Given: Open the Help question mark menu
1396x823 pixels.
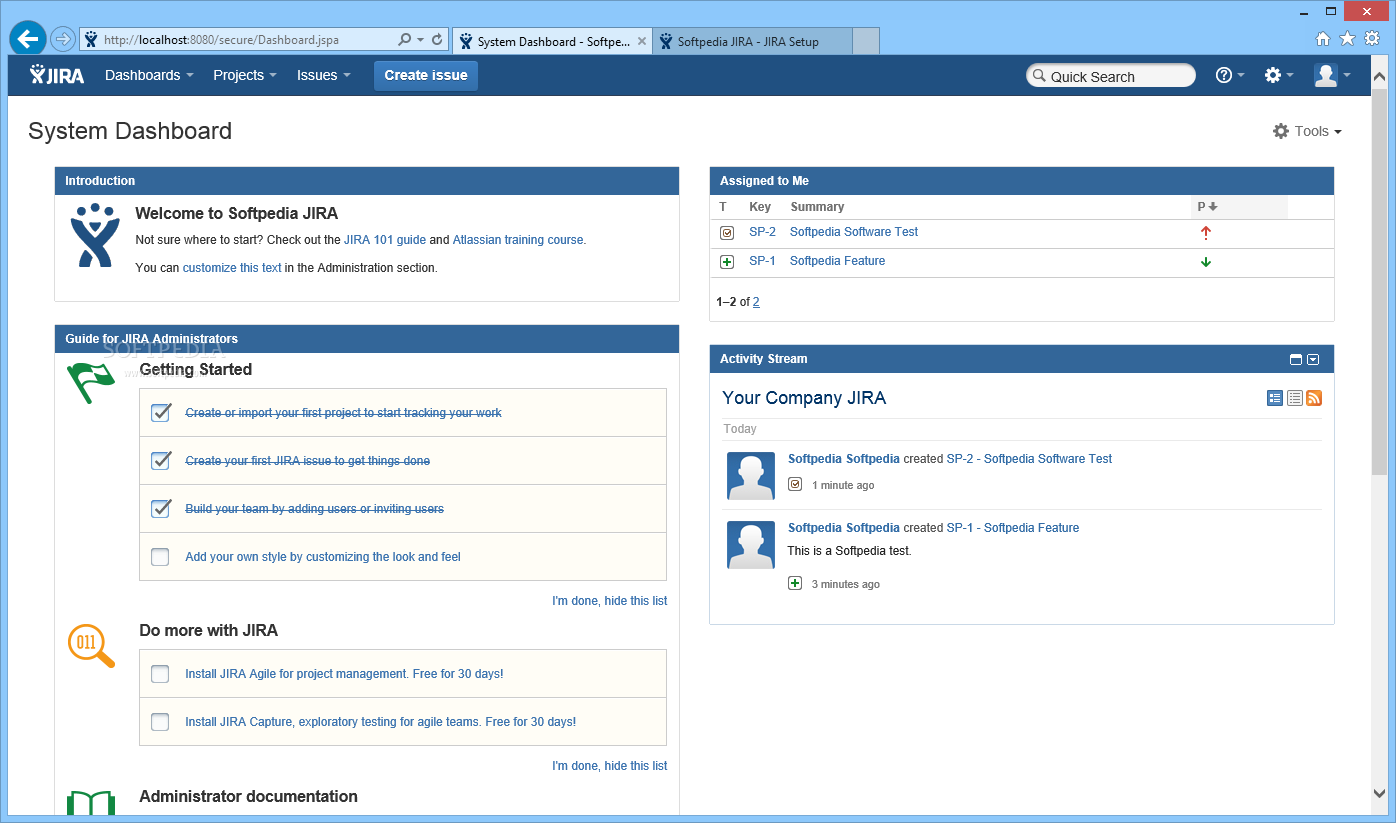Looking at the screenshot, I should 1230,75.
